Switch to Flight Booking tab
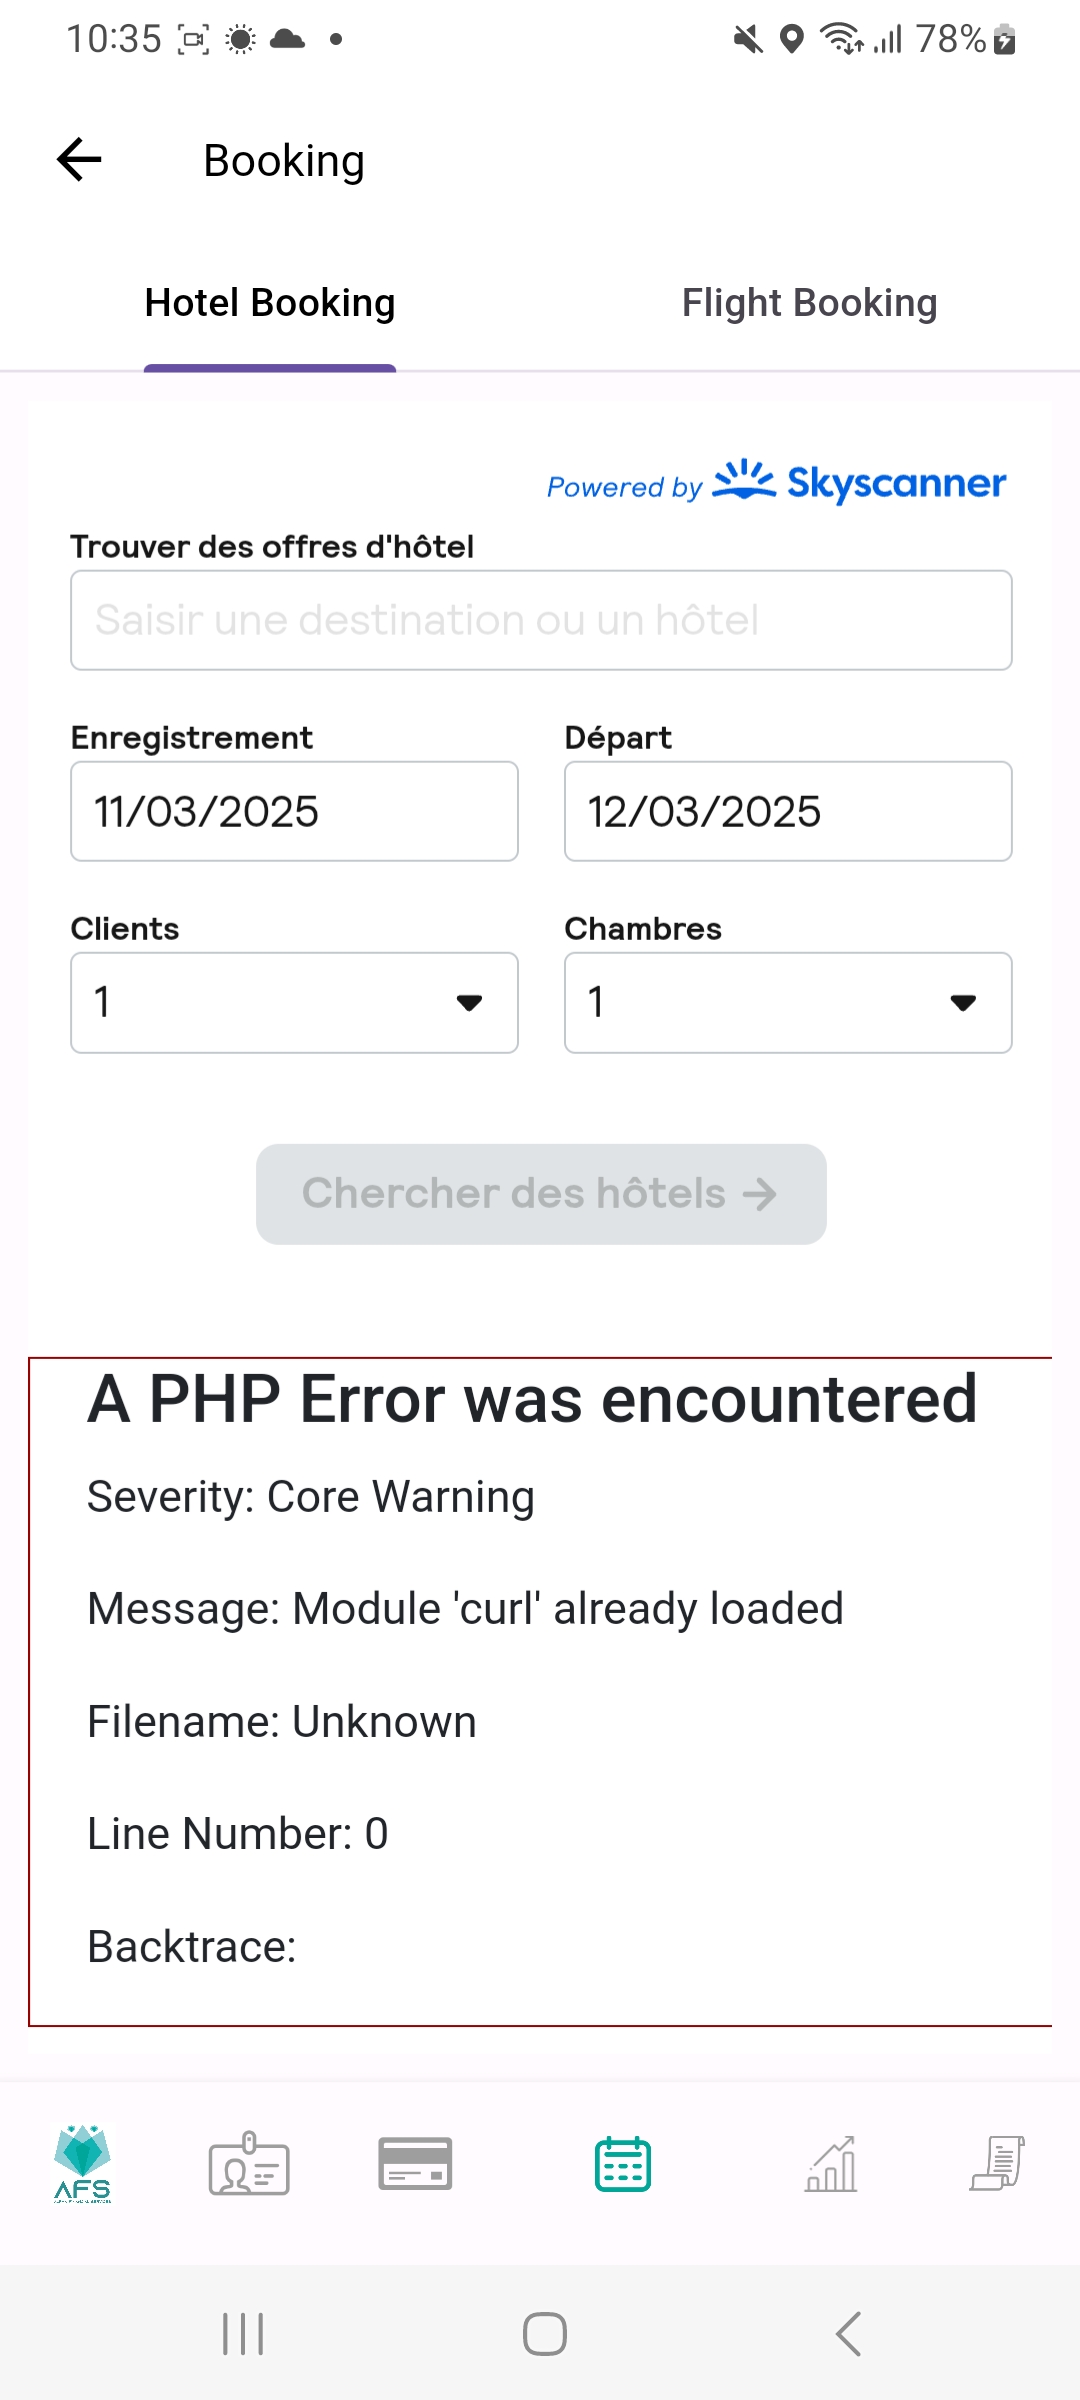Viewport: 1080px width, 2400px height. click(x=809, y=303)
